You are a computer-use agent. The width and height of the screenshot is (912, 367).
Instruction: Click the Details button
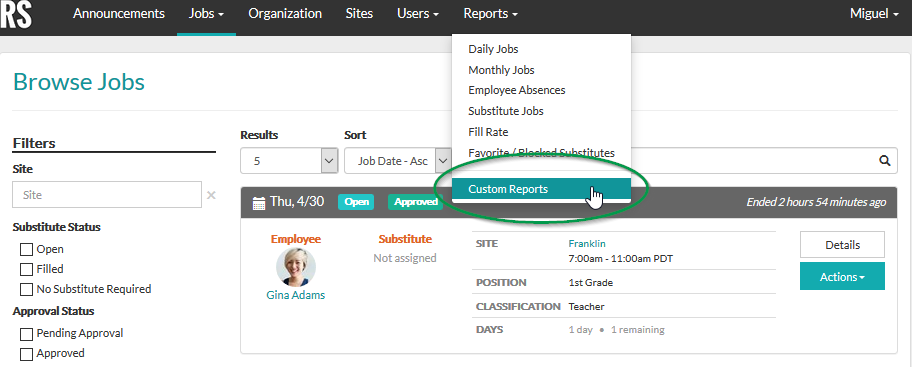click(842, 245)
